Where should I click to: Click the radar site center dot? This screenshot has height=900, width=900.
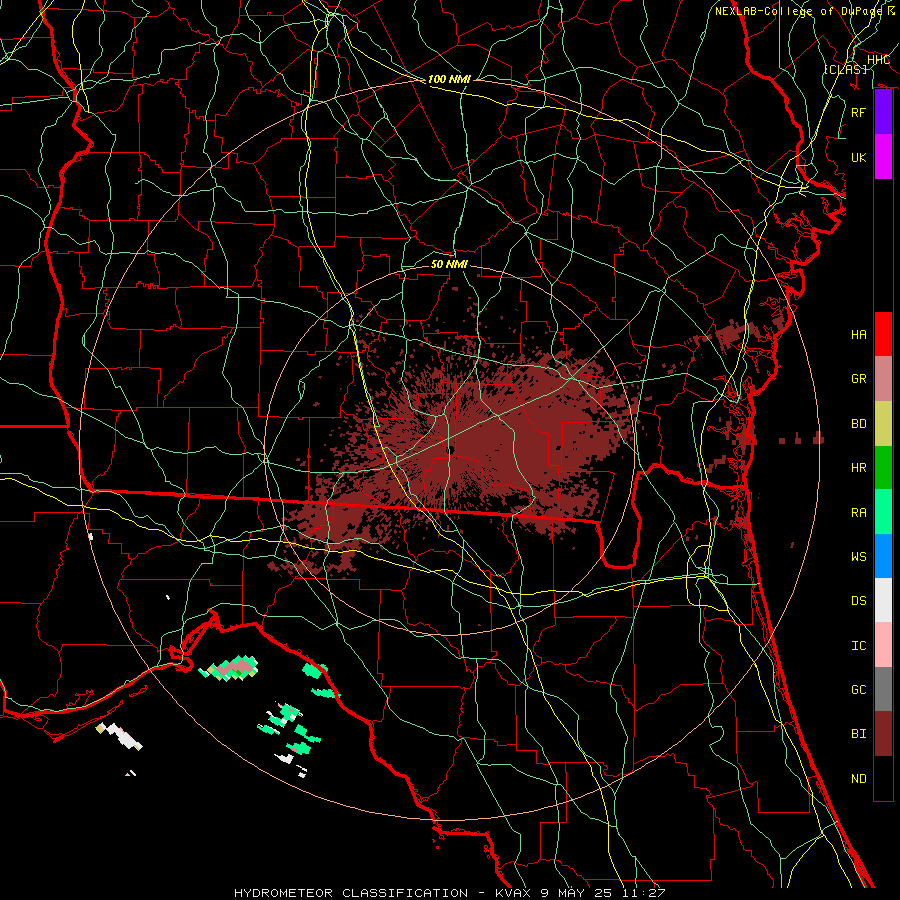(x=451, y=450)
